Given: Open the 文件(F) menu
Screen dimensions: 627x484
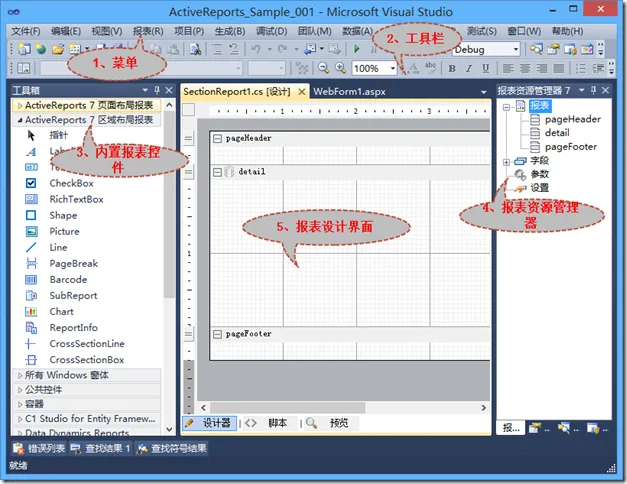Looking at the screenshot, I should coord(26,31).
